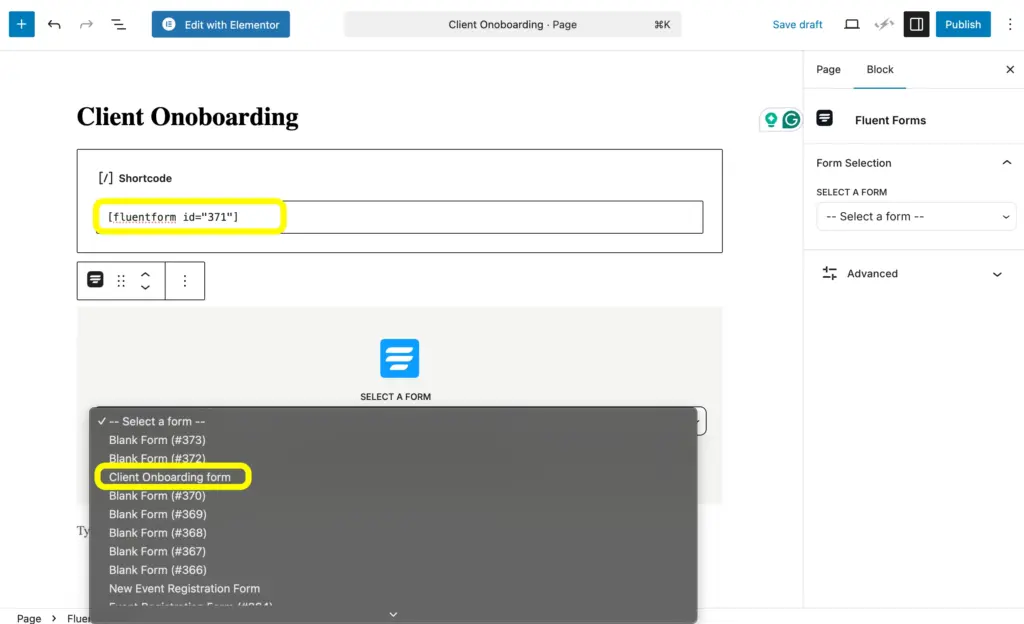Click the green lightbulb extension icon
Image resolution: width=1024 pixels, height=624 pixels.
(x=771, y=119)
